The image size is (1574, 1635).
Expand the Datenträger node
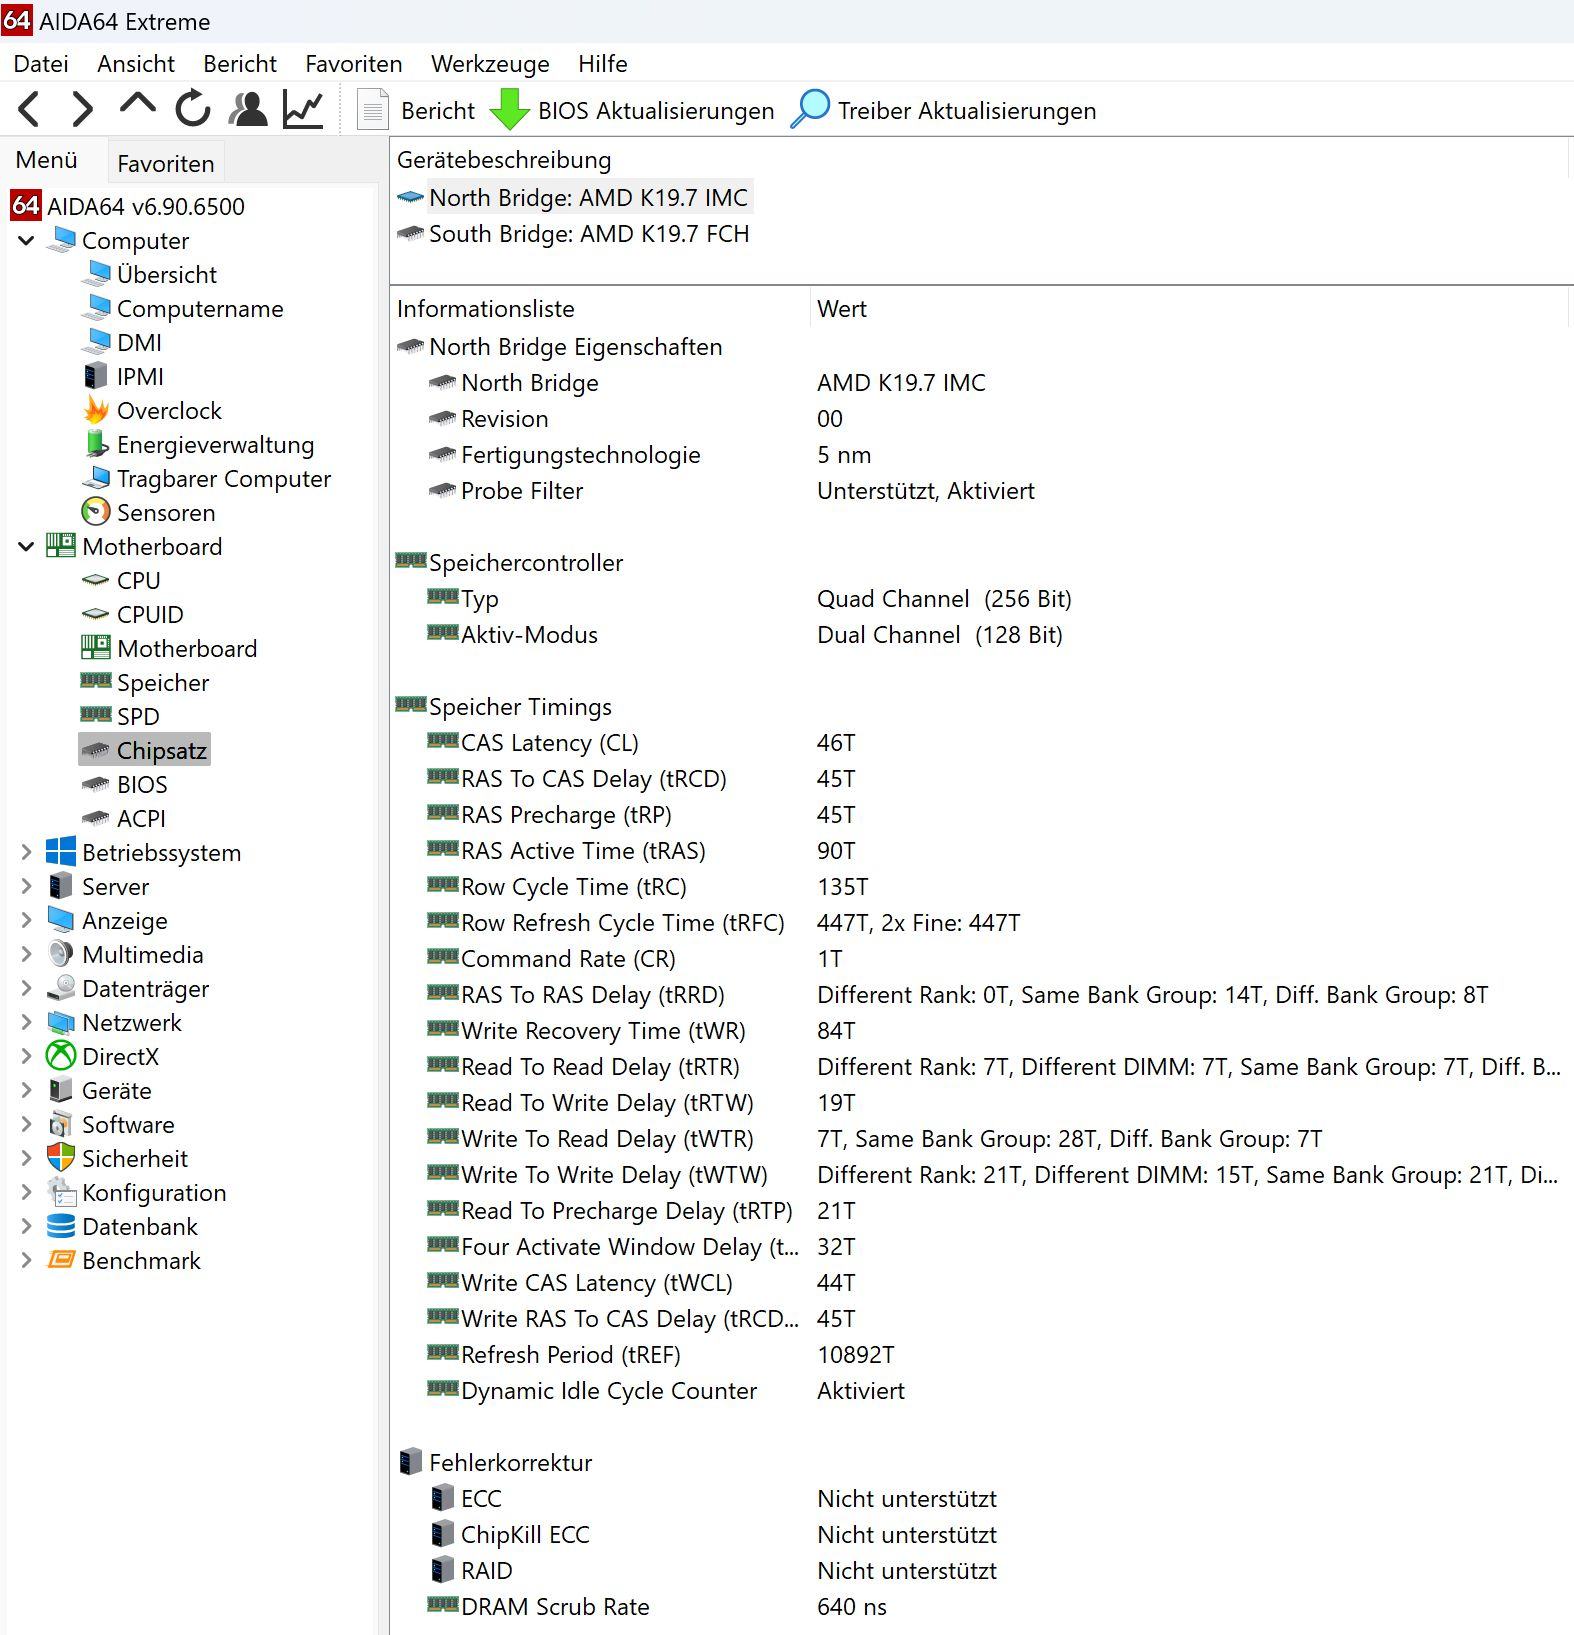click(27, 989)
